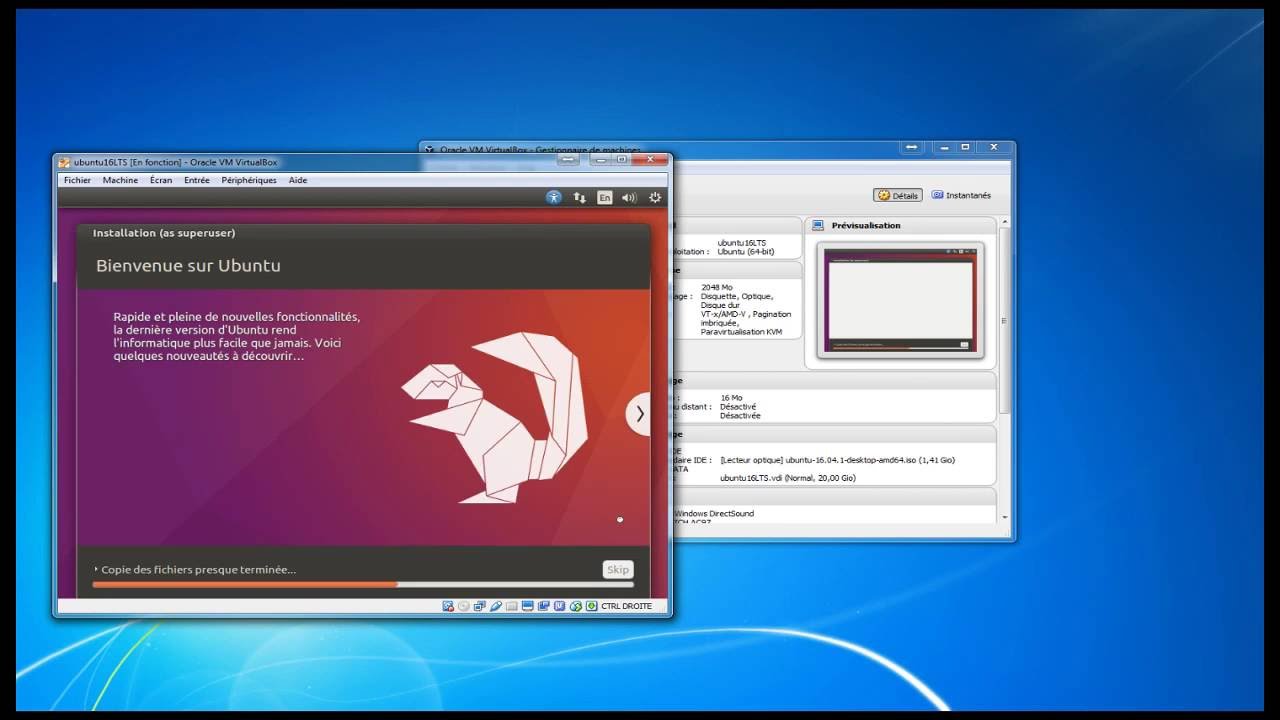This screenshot has height=720, width=1280.
Task: Click the VM features (V) status icon
Action: (x=559, y=606)
